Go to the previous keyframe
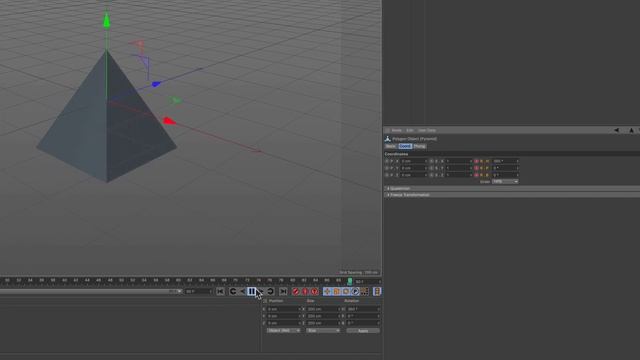The image size is (640, 360). (x=233, y=291)
